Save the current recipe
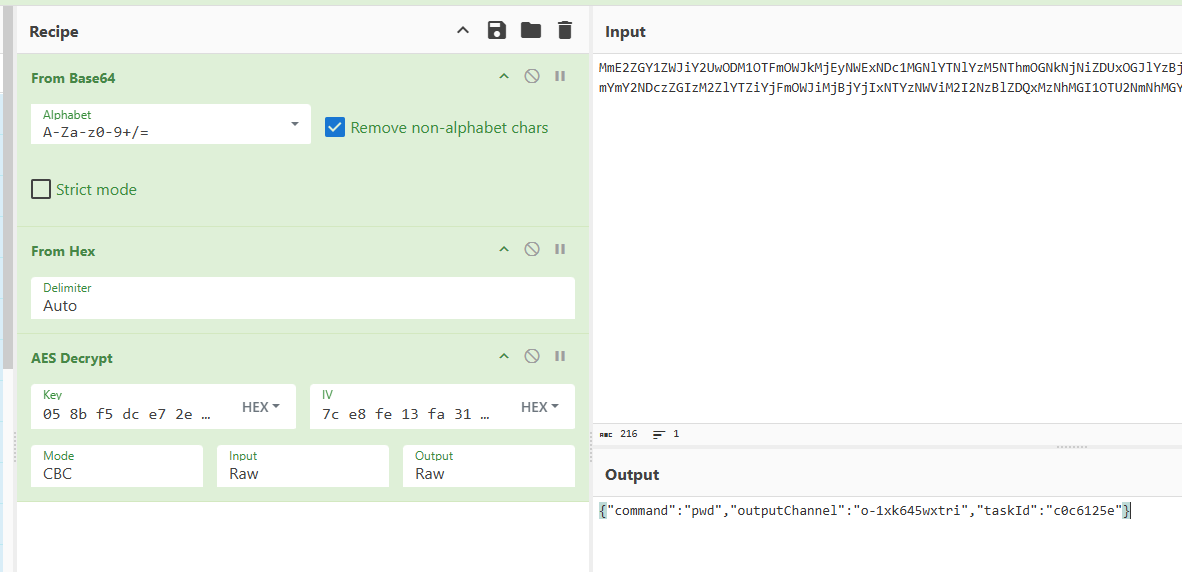 coord(497,31)
